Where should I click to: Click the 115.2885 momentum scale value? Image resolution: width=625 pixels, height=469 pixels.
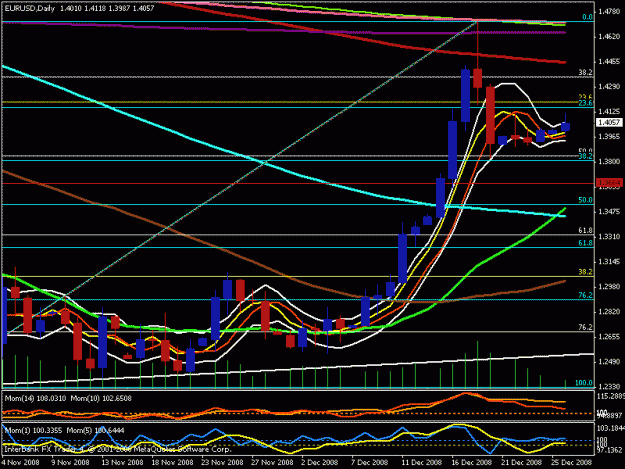tap(610, 396)
